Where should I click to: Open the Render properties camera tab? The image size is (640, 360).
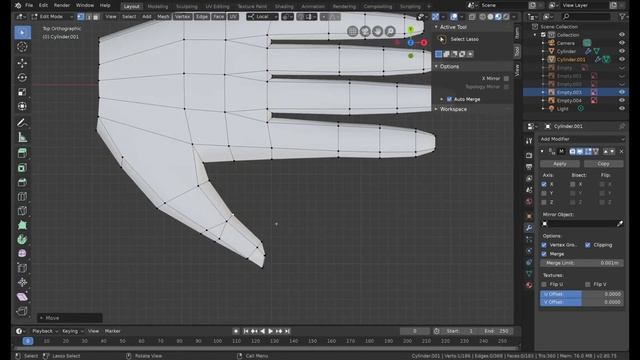[x=529, y=156]
